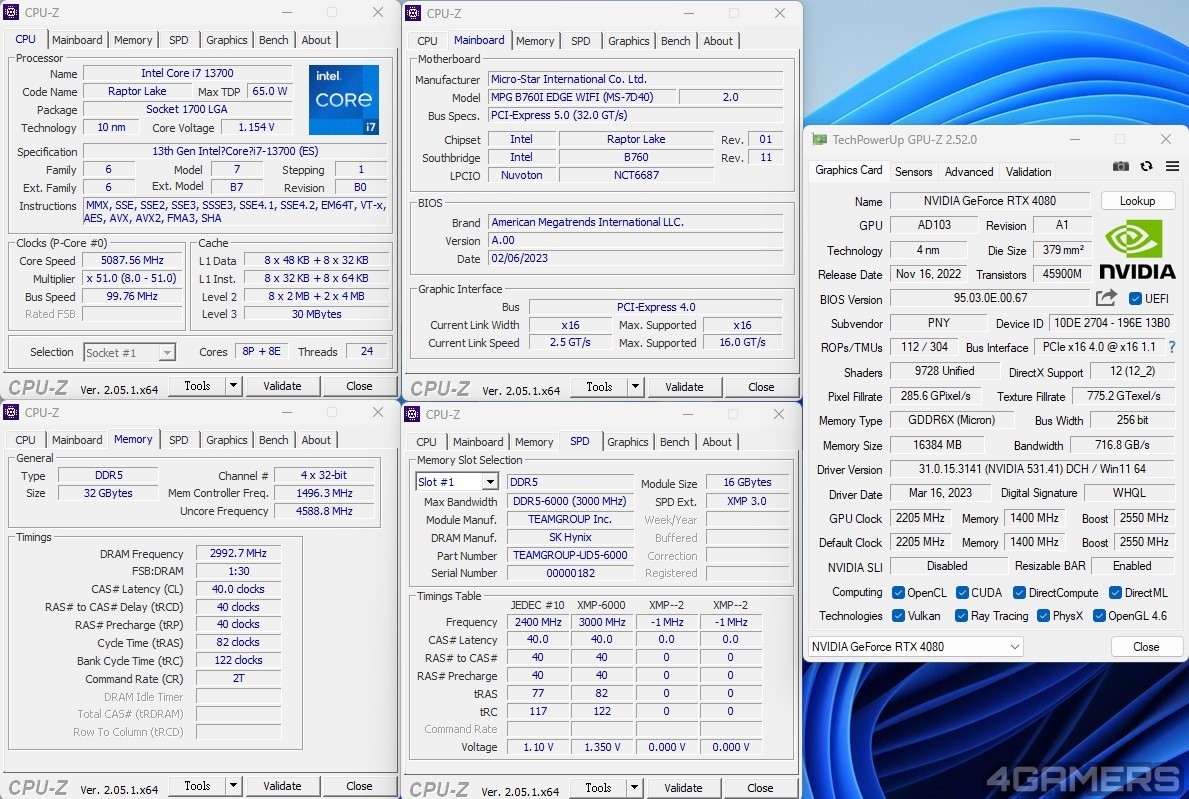Click Part Number TEAMGROUP-UD5-6000 field

[570, 555]
